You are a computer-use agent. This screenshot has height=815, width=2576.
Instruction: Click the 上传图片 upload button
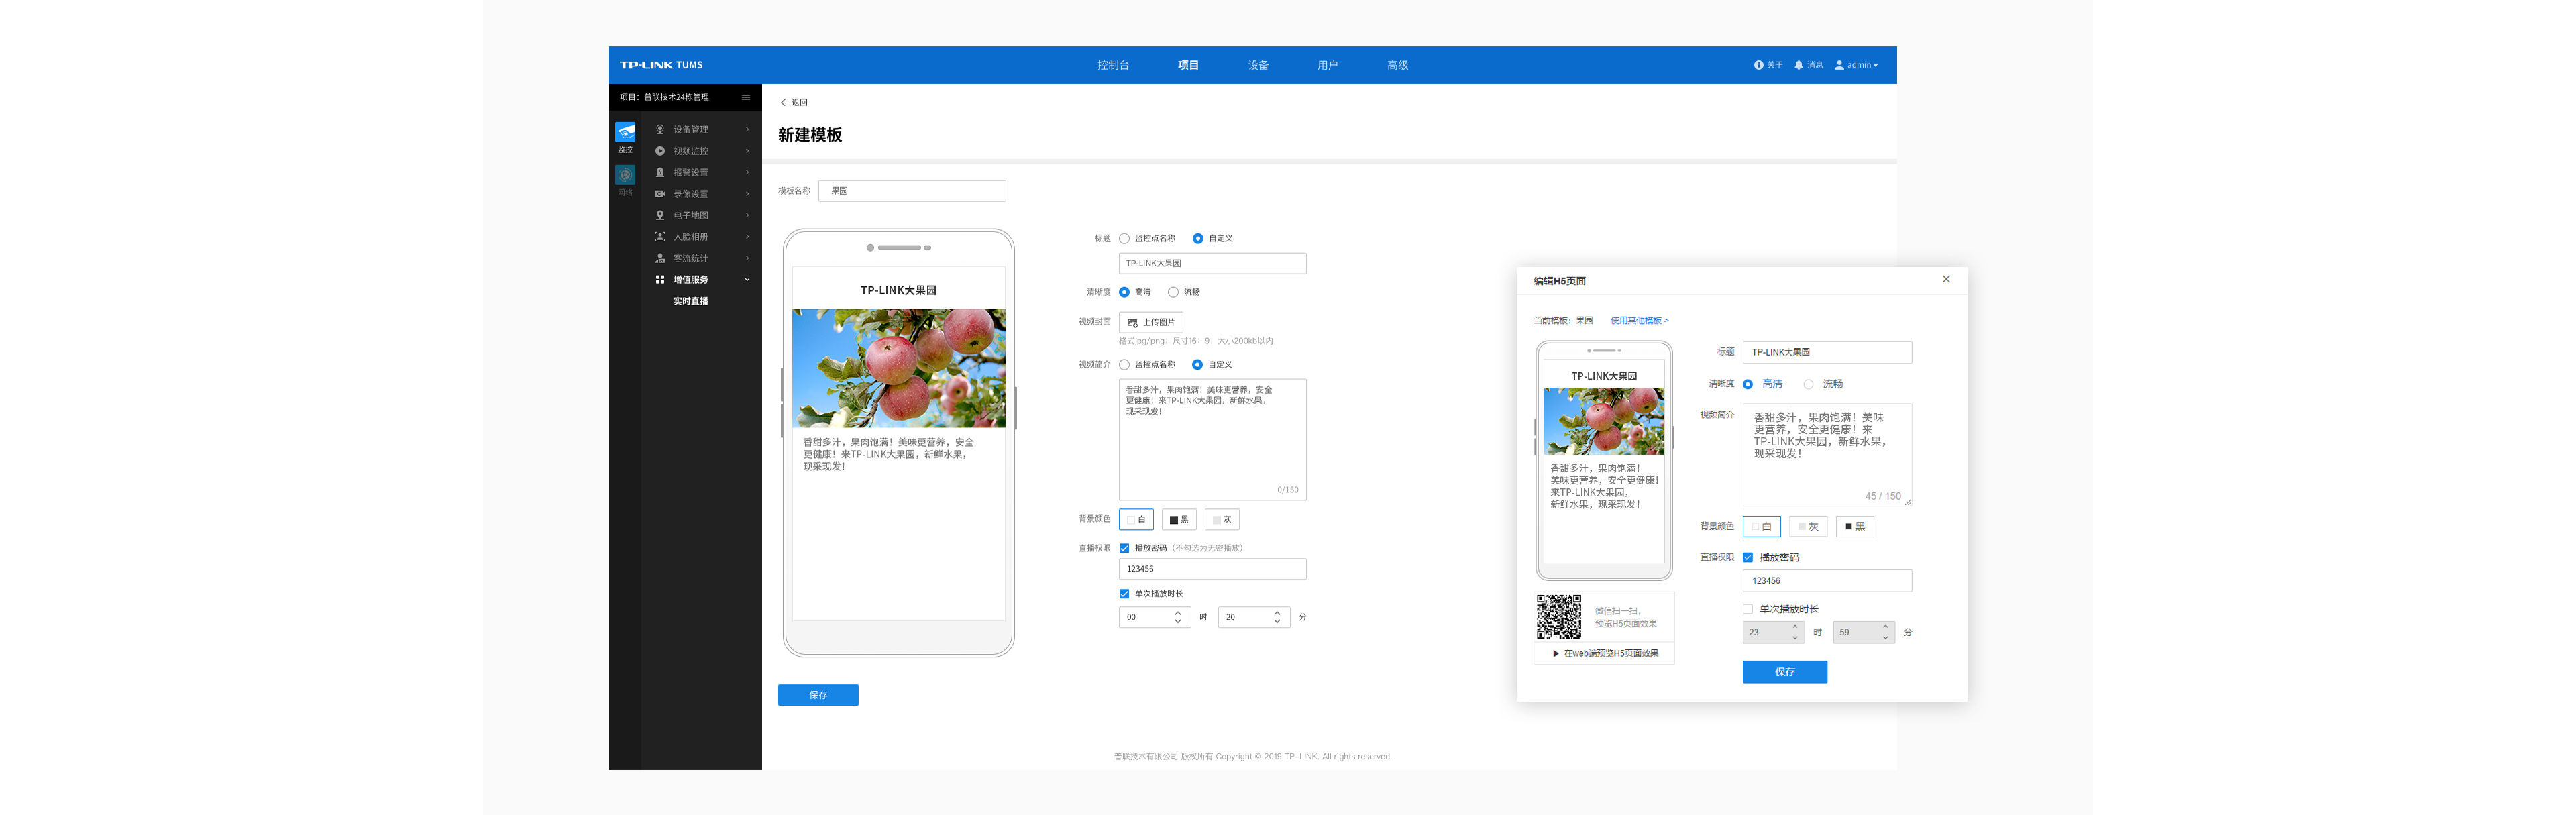[x=1151, y=322]
